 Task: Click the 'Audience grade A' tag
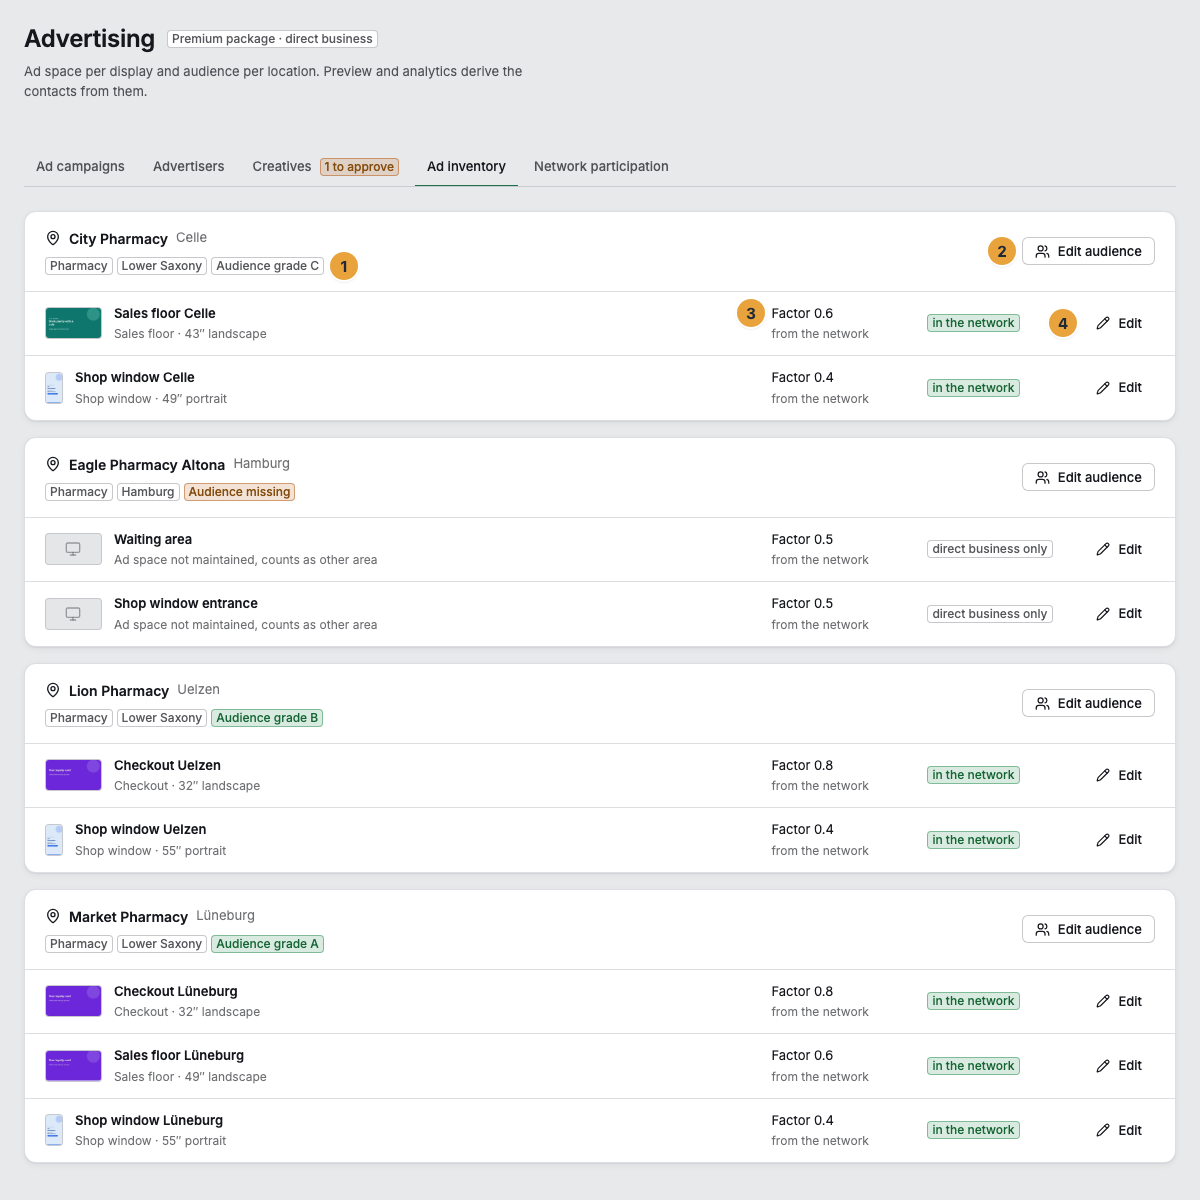(x=268, y=944)
